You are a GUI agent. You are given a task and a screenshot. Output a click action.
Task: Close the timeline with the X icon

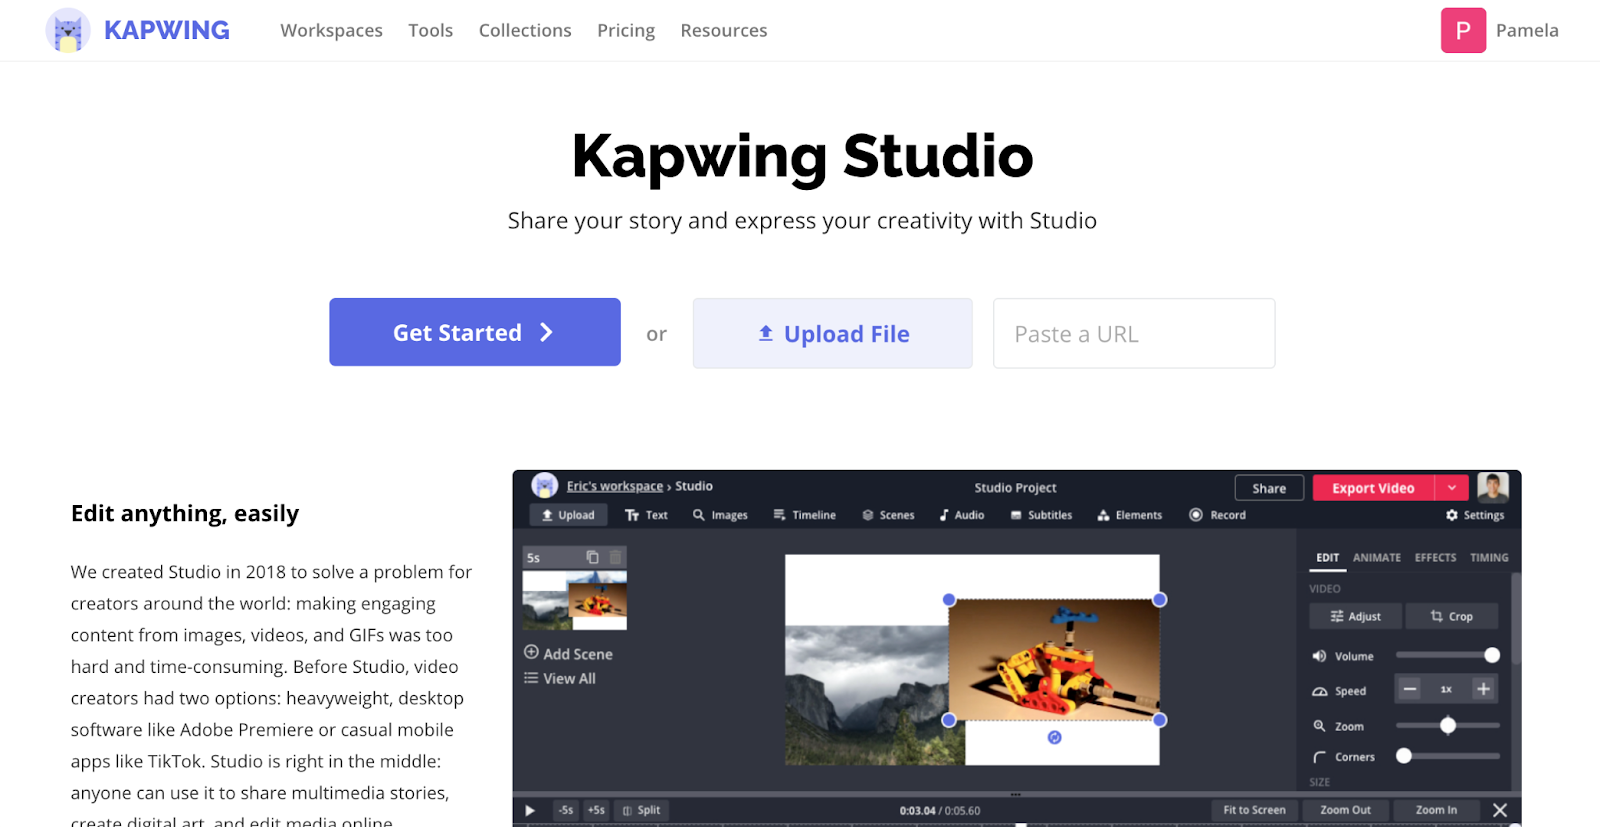(x=1500, y=810)
